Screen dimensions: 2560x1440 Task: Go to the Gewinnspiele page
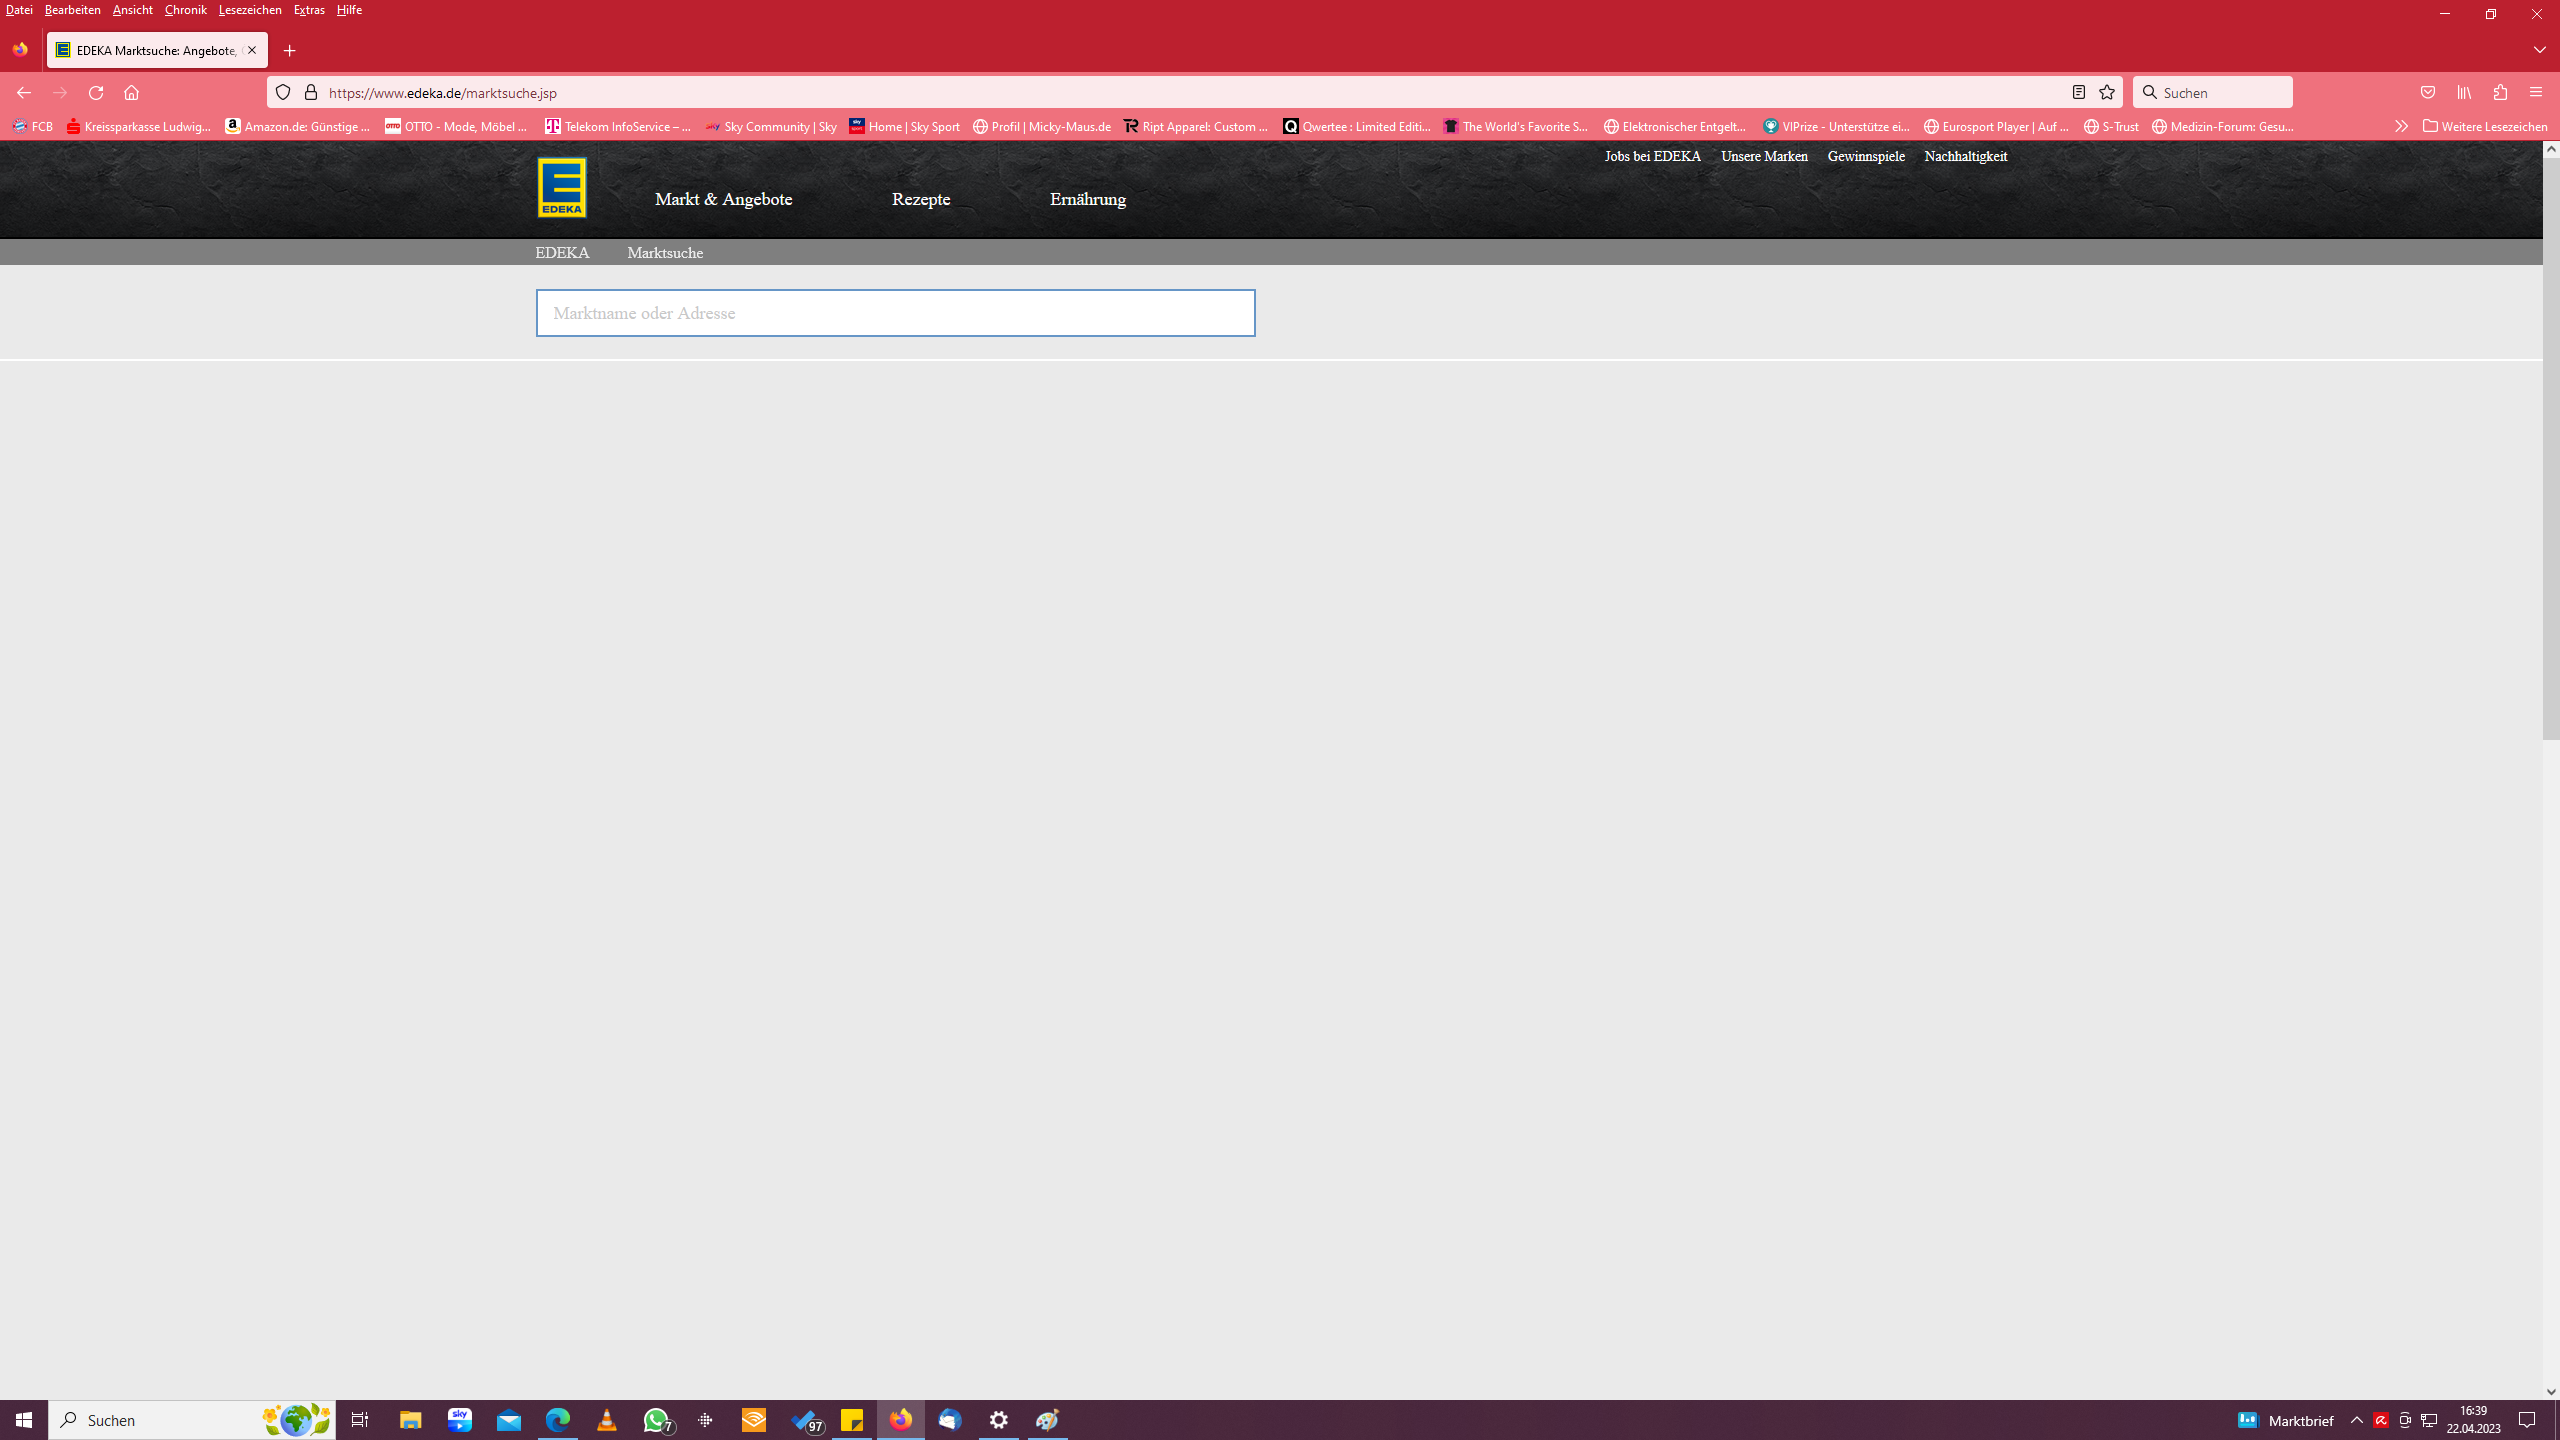click(1865, 156)
